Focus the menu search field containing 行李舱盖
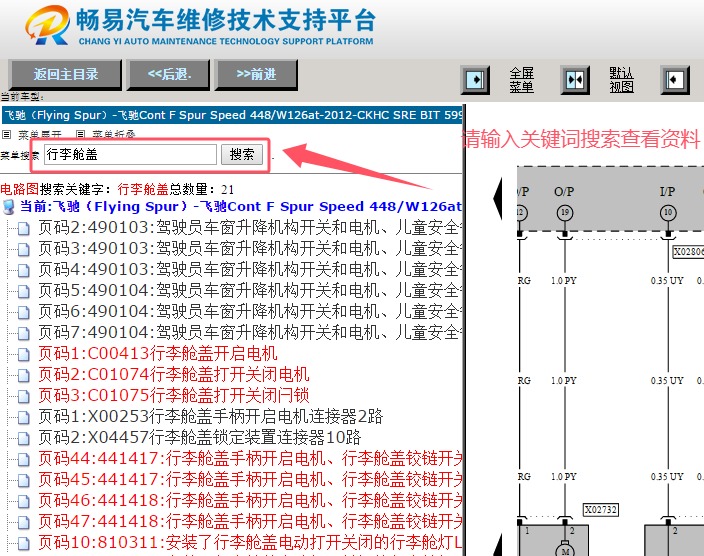 tap(130, 154)
